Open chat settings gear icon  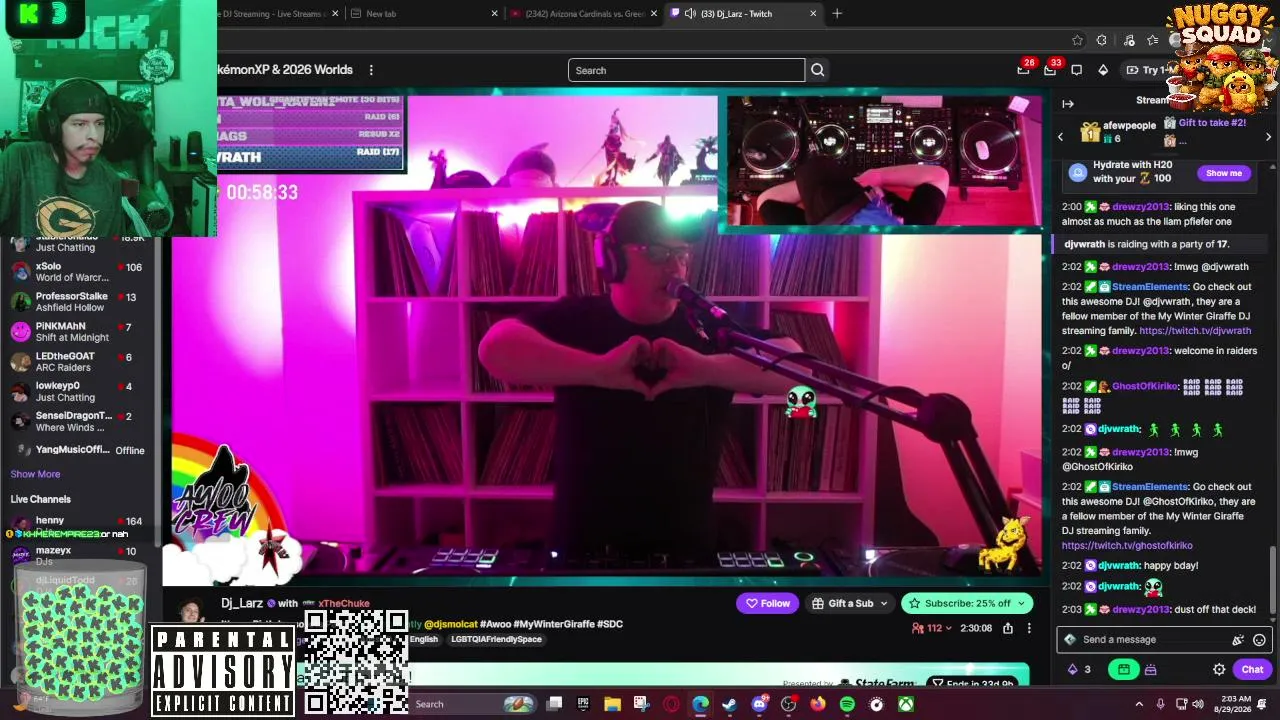pos(1219,670)
